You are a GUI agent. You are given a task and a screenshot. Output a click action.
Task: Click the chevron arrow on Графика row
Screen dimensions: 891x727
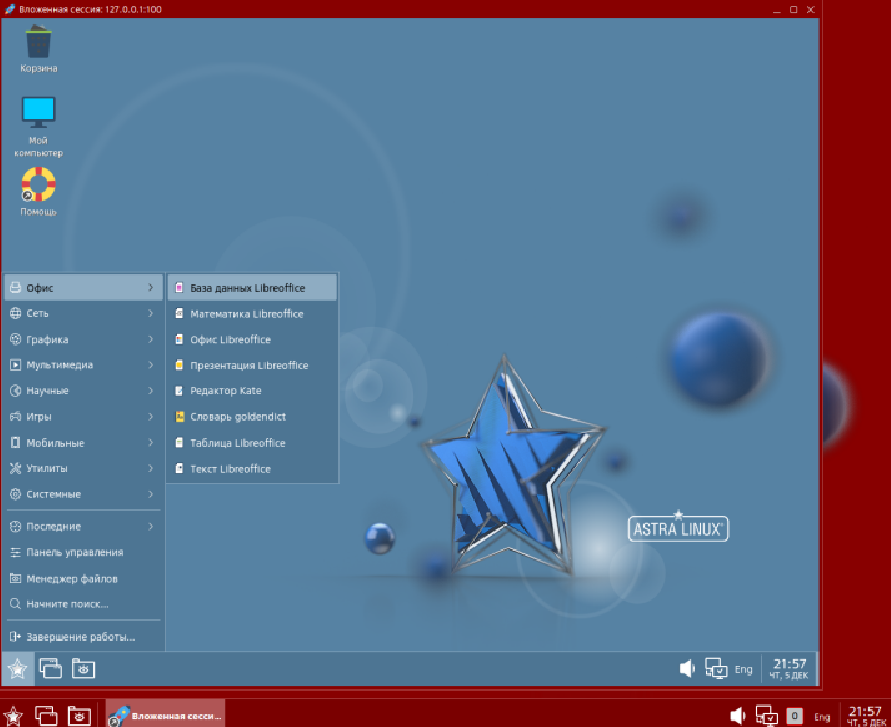click(x=151, y=339)
